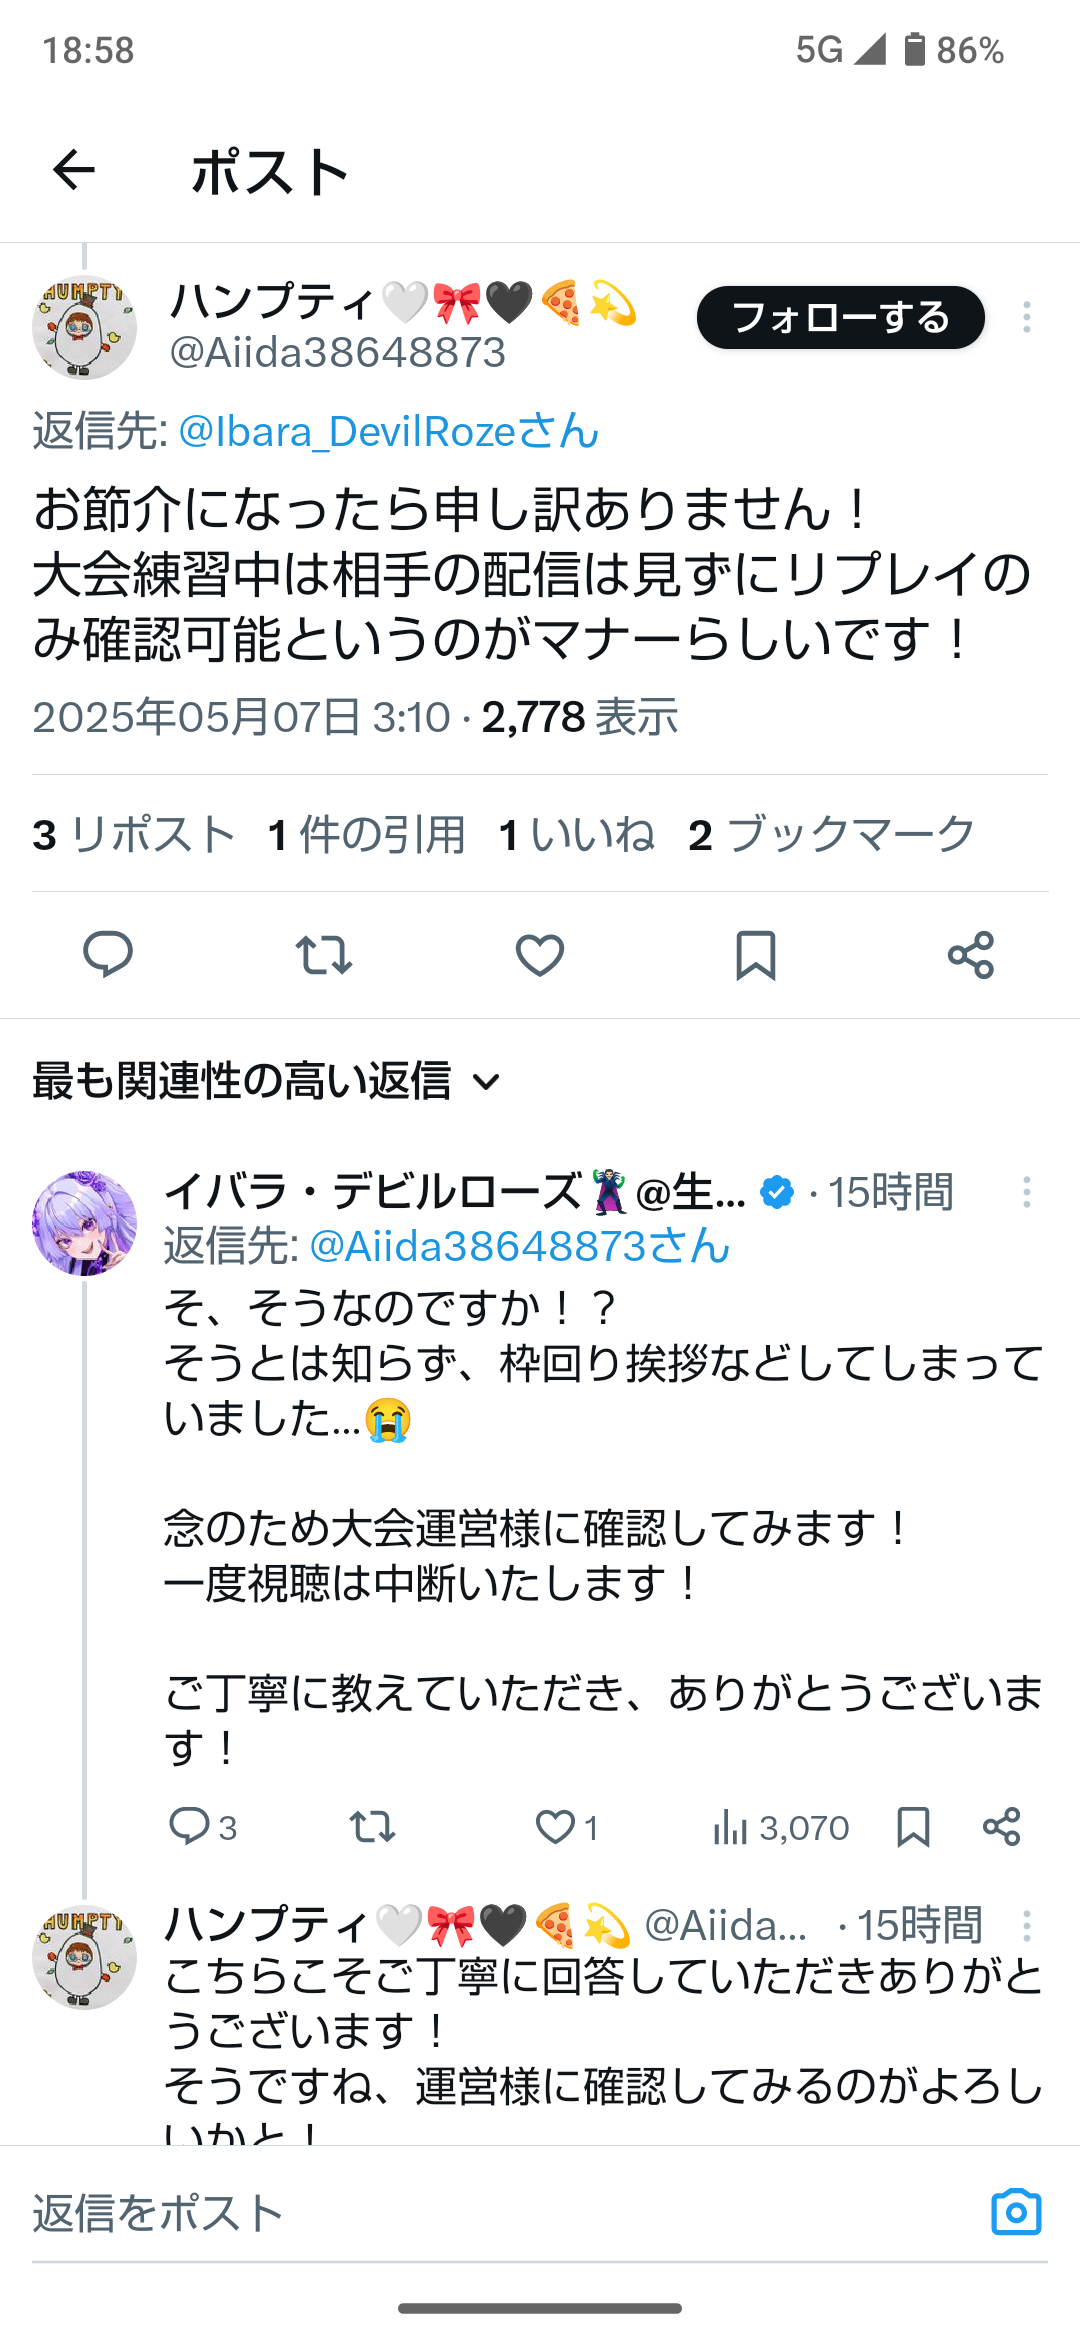Open @Ibara_DevilRoze profile link
This screenshot has width=1080, height=2340.
click(388, 431)
